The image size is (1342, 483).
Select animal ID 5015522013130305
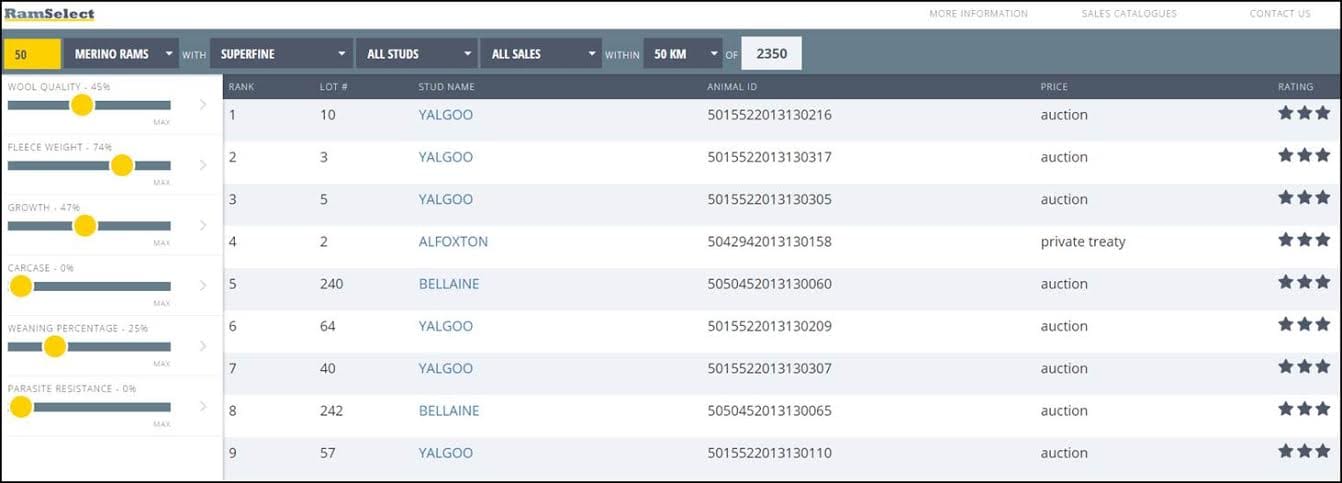coord(769,199)
